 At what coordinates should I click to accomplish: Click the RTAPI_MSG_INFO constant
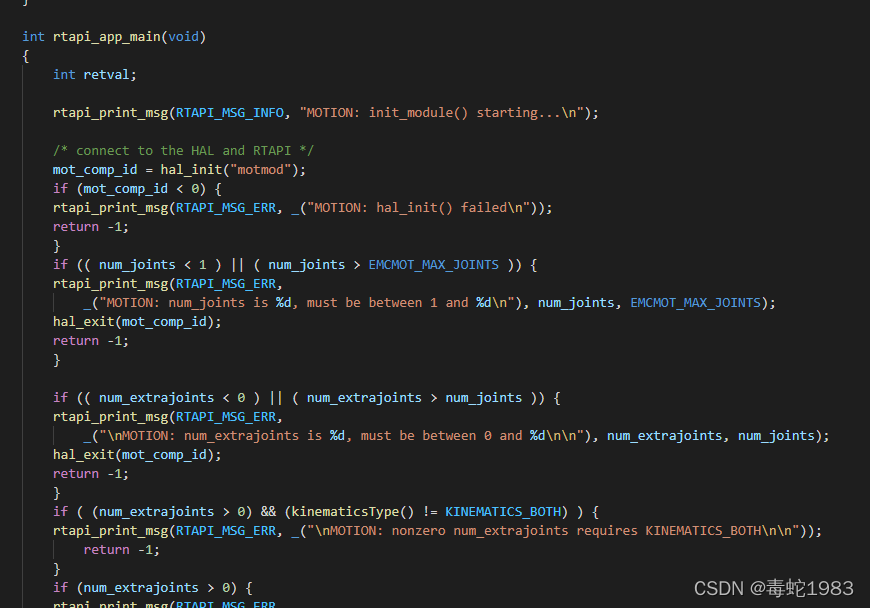[230, 113]
